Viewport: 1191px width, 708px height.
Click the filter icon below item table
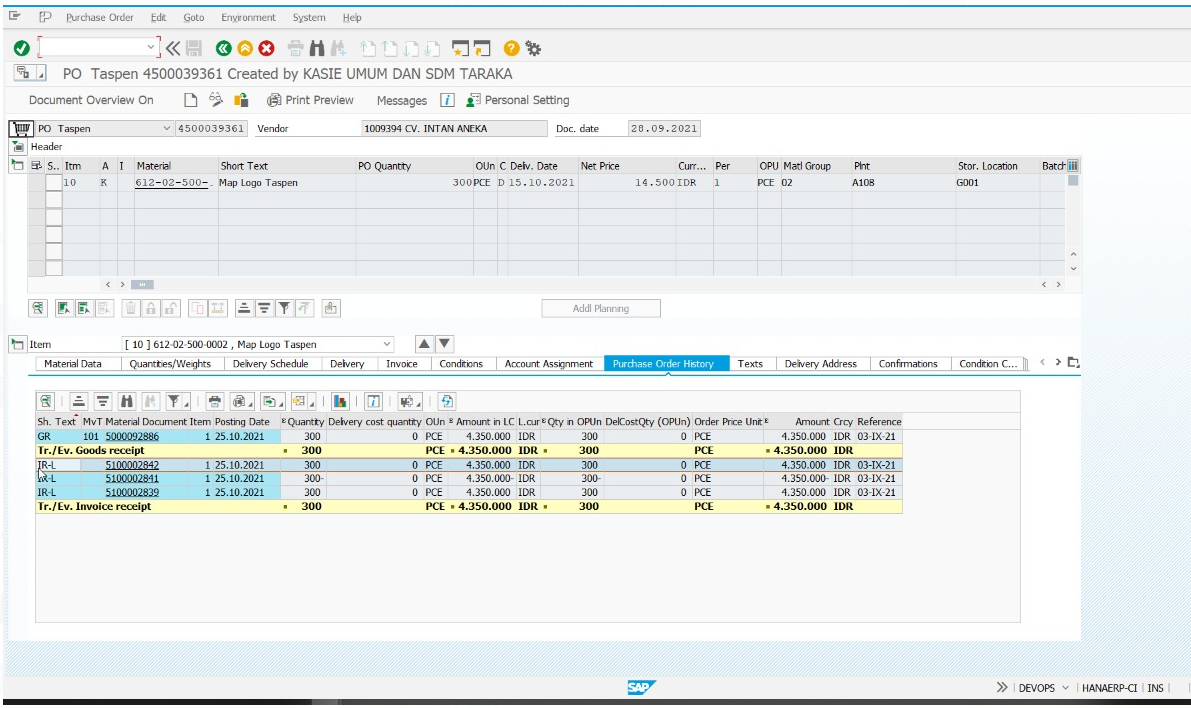(x=284, y=308)
